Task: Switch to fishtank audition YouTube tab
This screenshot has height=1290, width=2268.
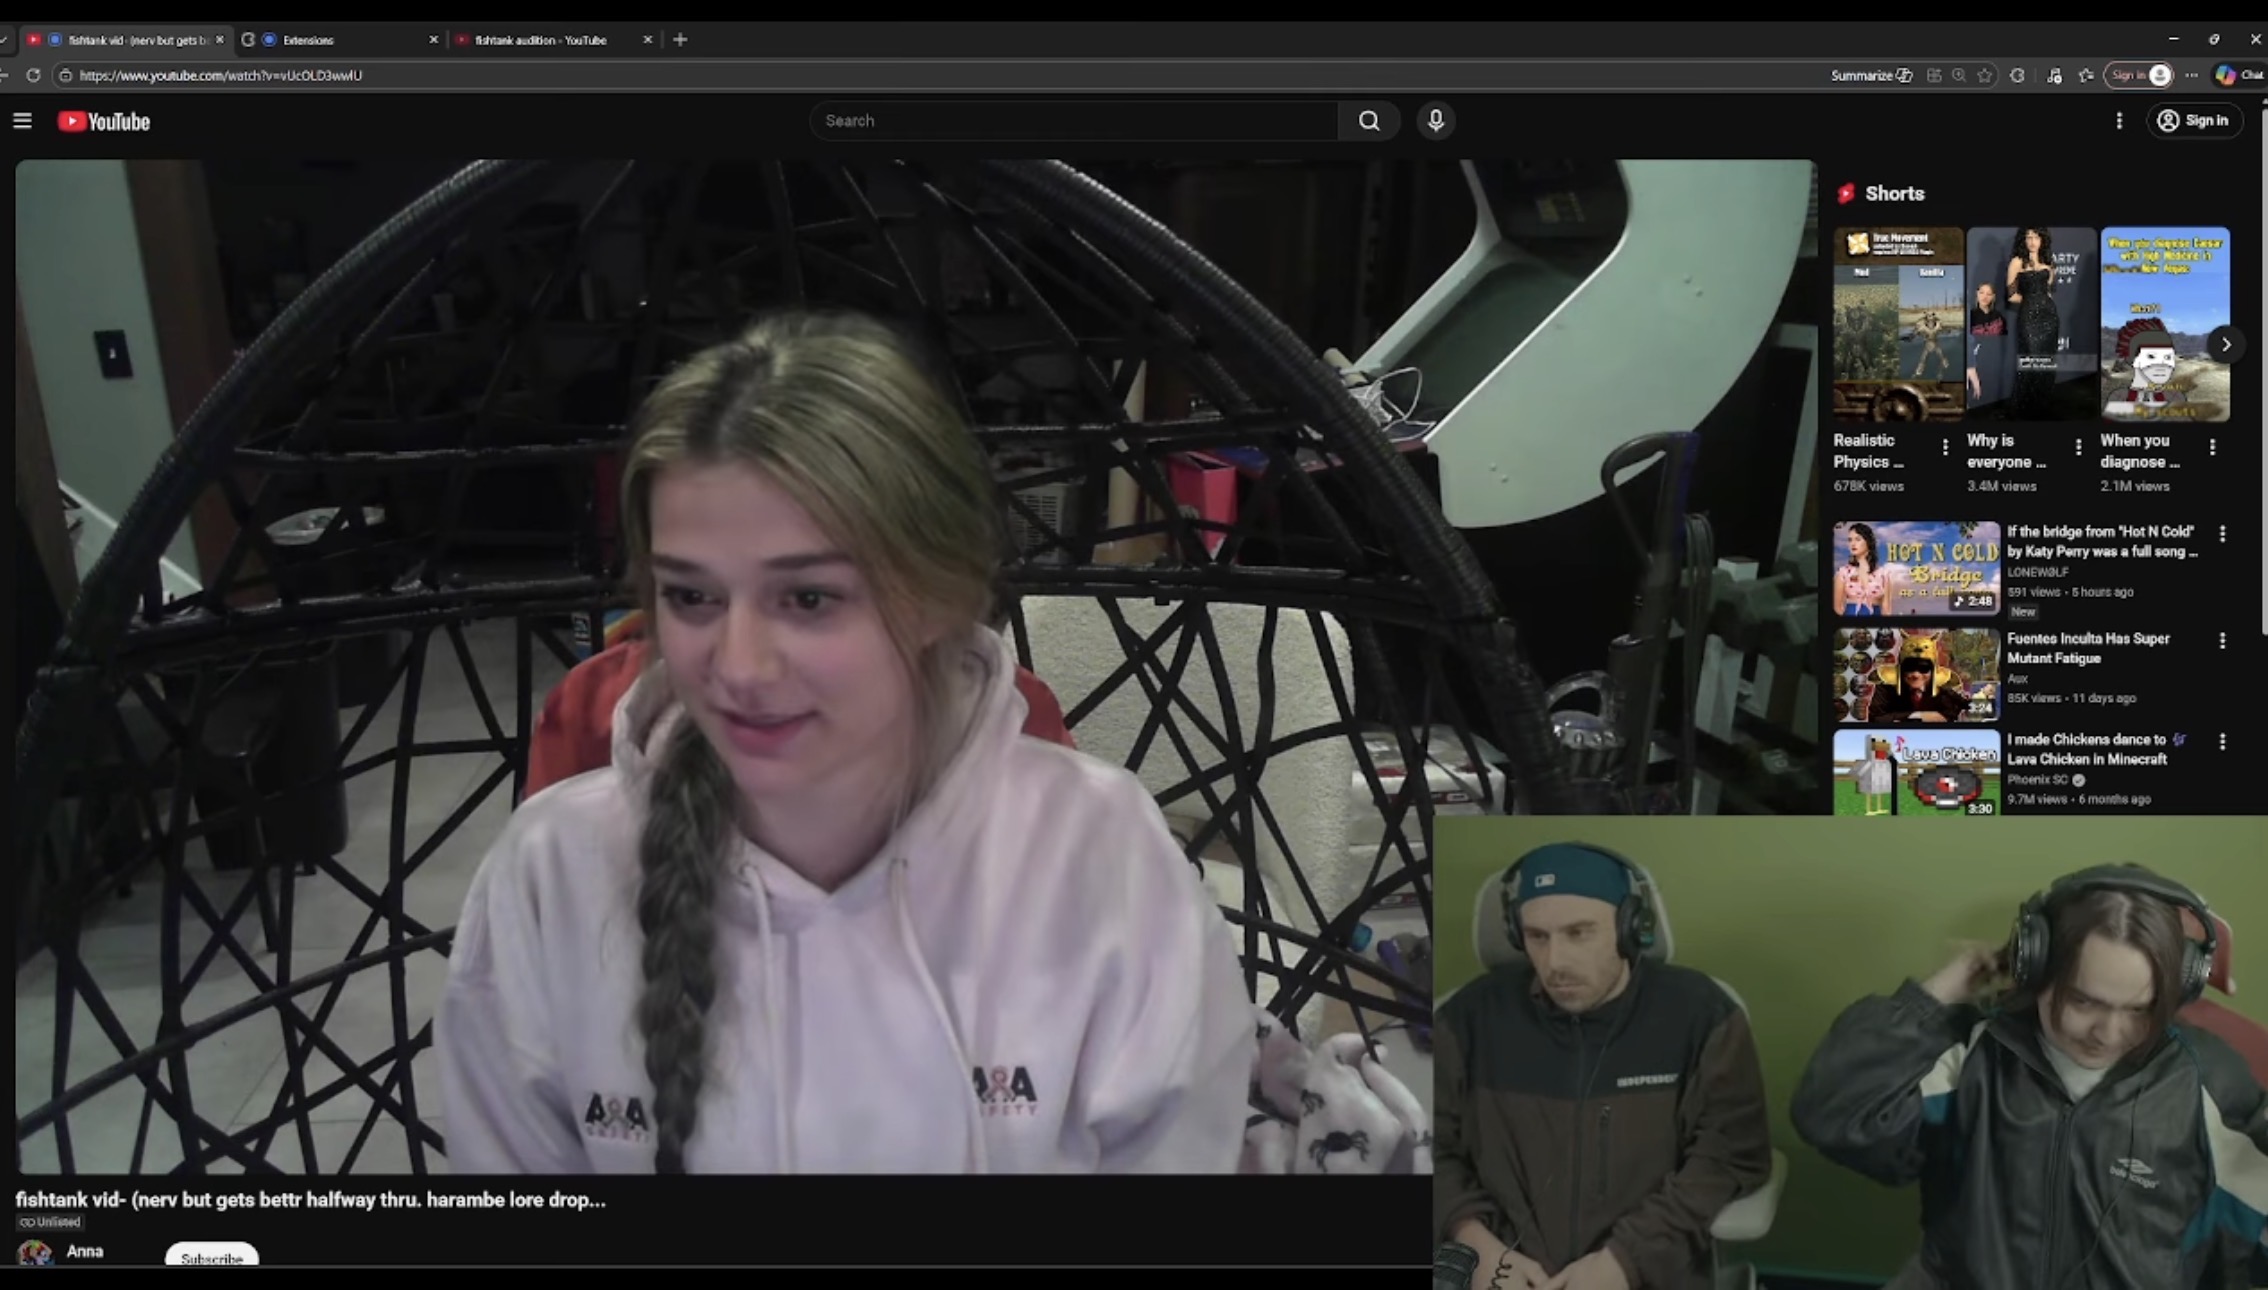Action: (x=540, y=40)
